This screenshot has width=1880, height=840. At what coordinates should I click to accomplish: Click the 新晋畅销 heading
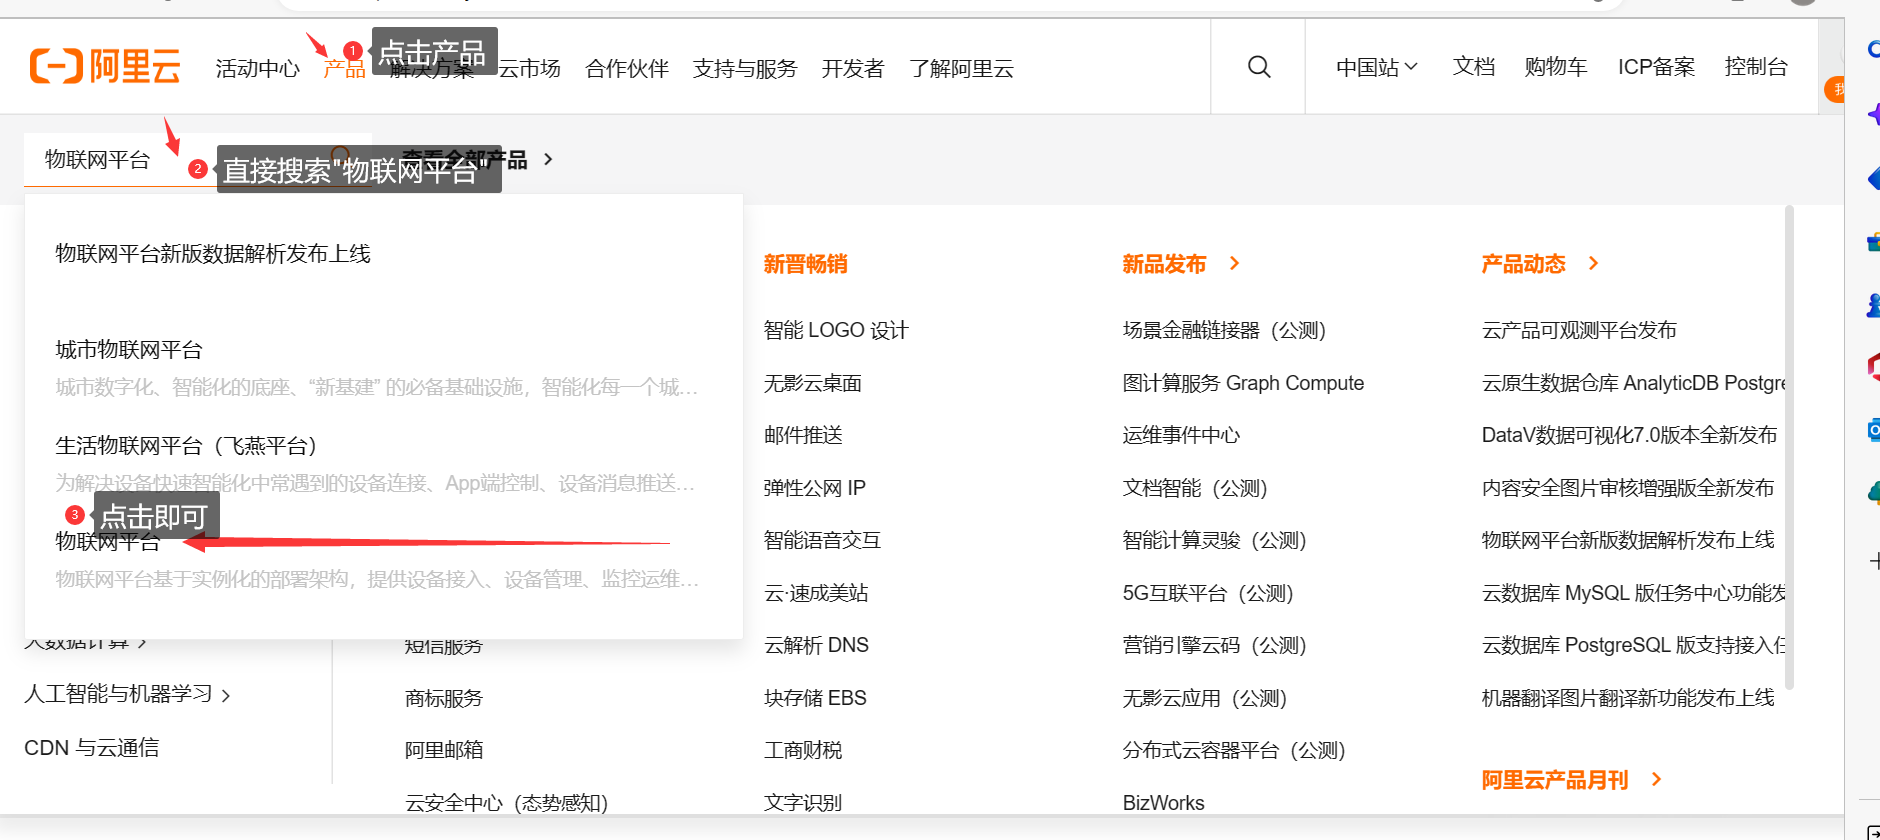pos(805,264)
